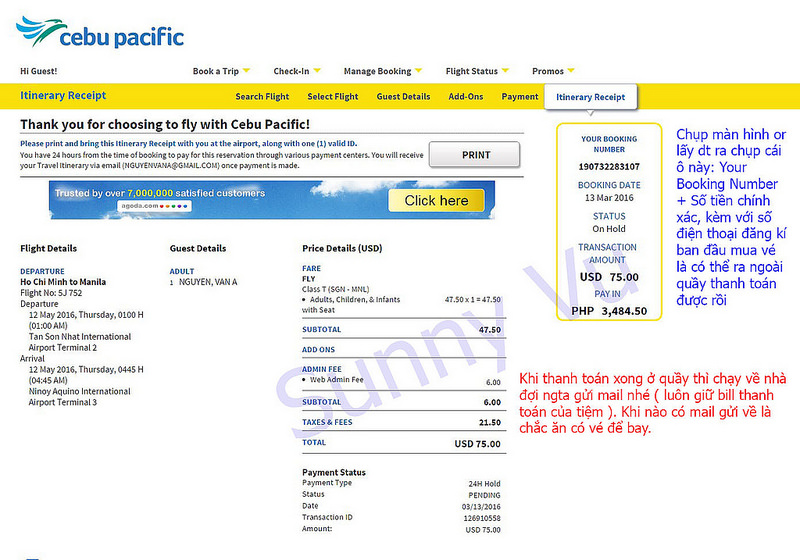The height and width of the screenshot is (560, 800).
Task: Click 'Ho Chi Minh to Manila' route text
Action: [x=63, y=282]
